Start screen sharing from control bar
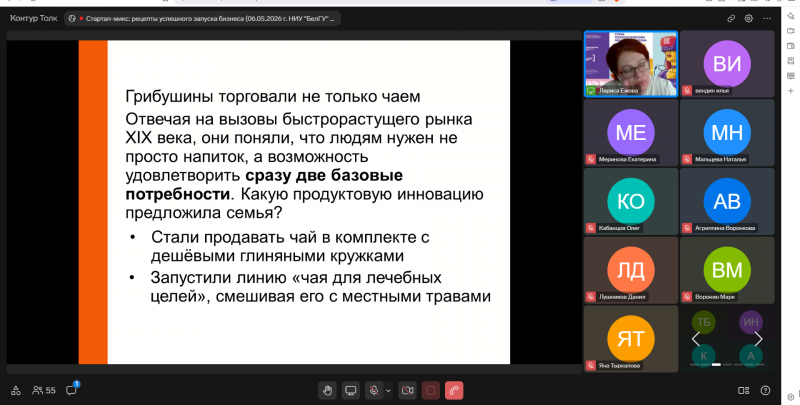This screenshot has height=405, width=800. click(x=351, y=391)
